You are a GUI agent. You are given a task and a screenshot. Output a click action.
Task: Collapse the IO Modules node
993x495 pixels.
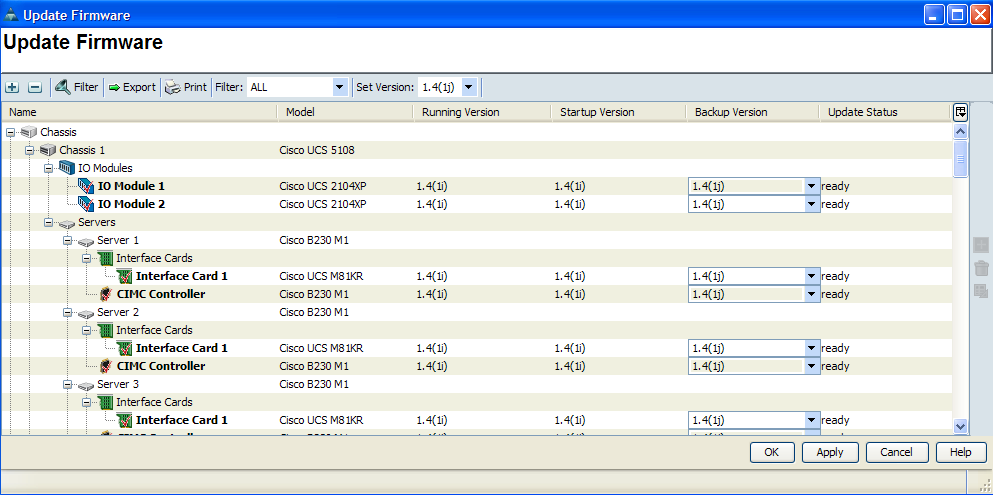(x=49, y=168)
